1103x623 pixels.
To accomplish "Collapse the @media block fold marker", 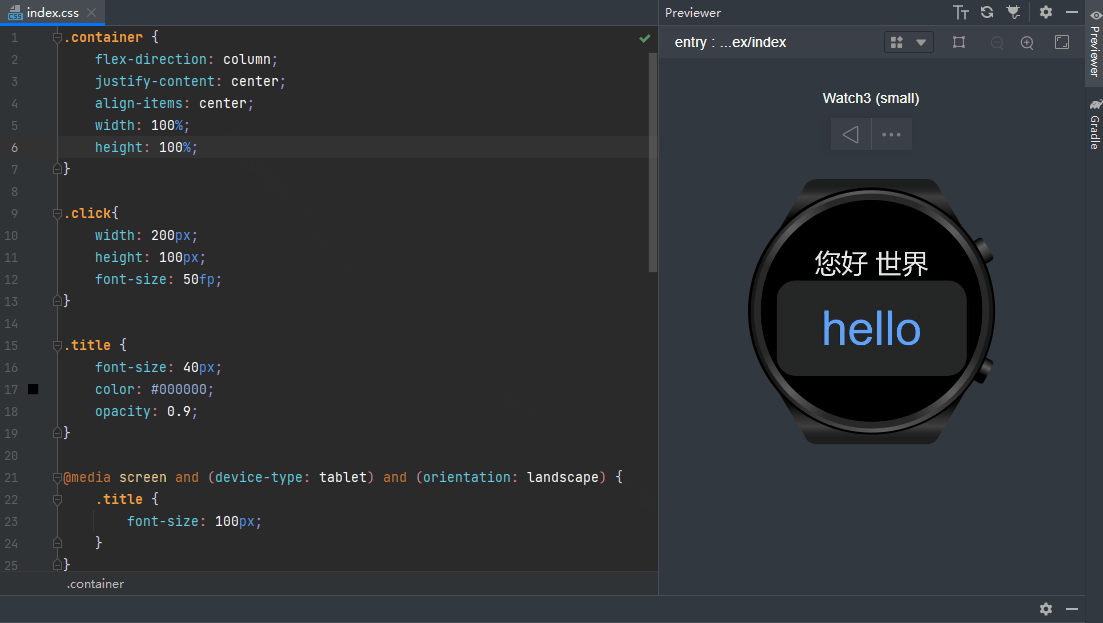I will coord(57,477).
